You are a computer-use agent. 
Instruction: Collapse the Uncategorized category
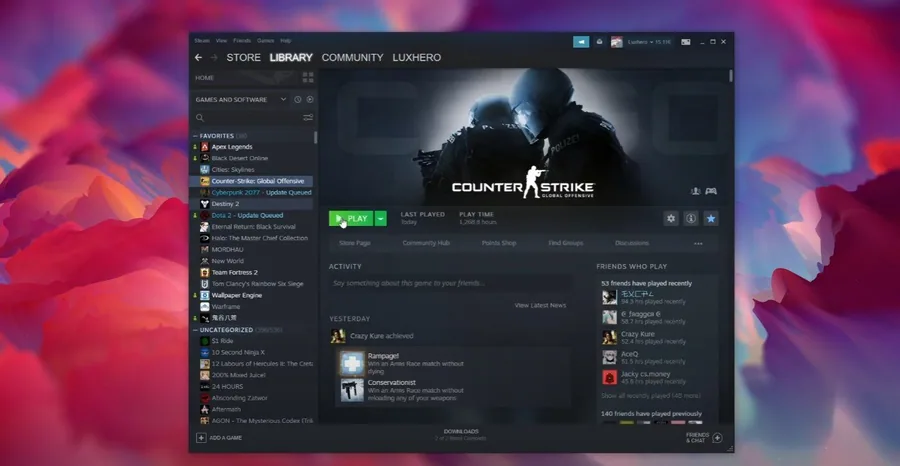click(195, 330)
